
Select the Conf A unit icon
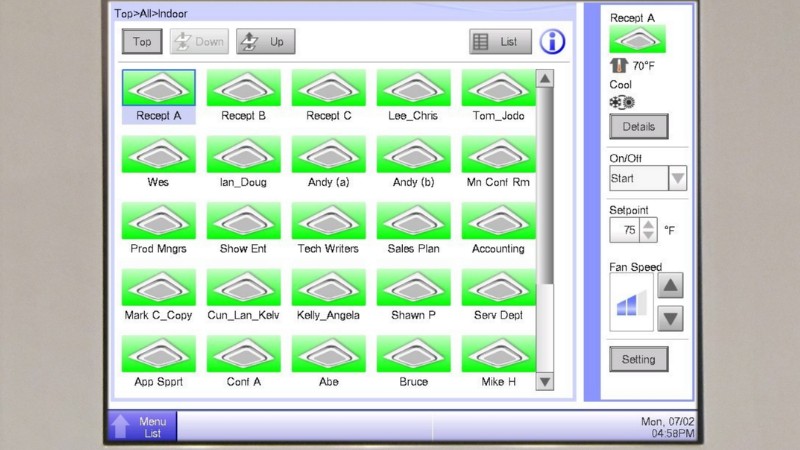click(243, 354)
